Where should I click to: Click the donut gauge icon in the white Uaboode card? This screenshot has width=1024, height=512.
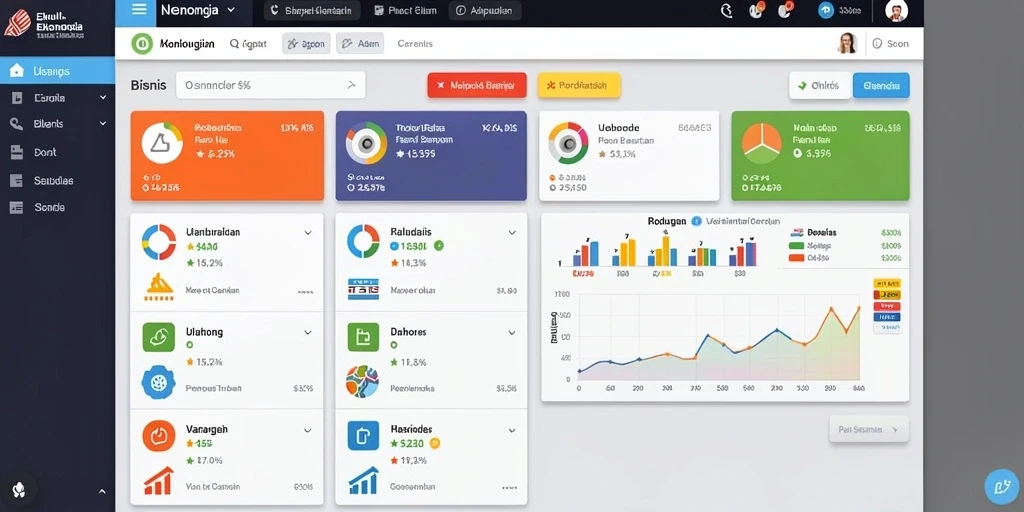(568, 143)
